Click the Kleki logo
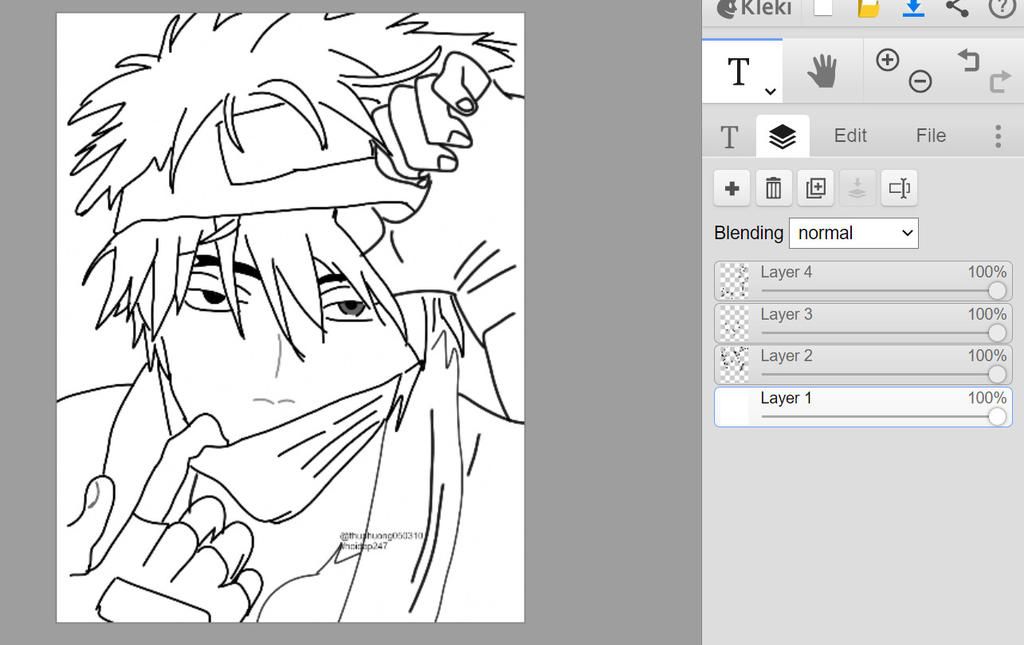 (x=754, y=8)
